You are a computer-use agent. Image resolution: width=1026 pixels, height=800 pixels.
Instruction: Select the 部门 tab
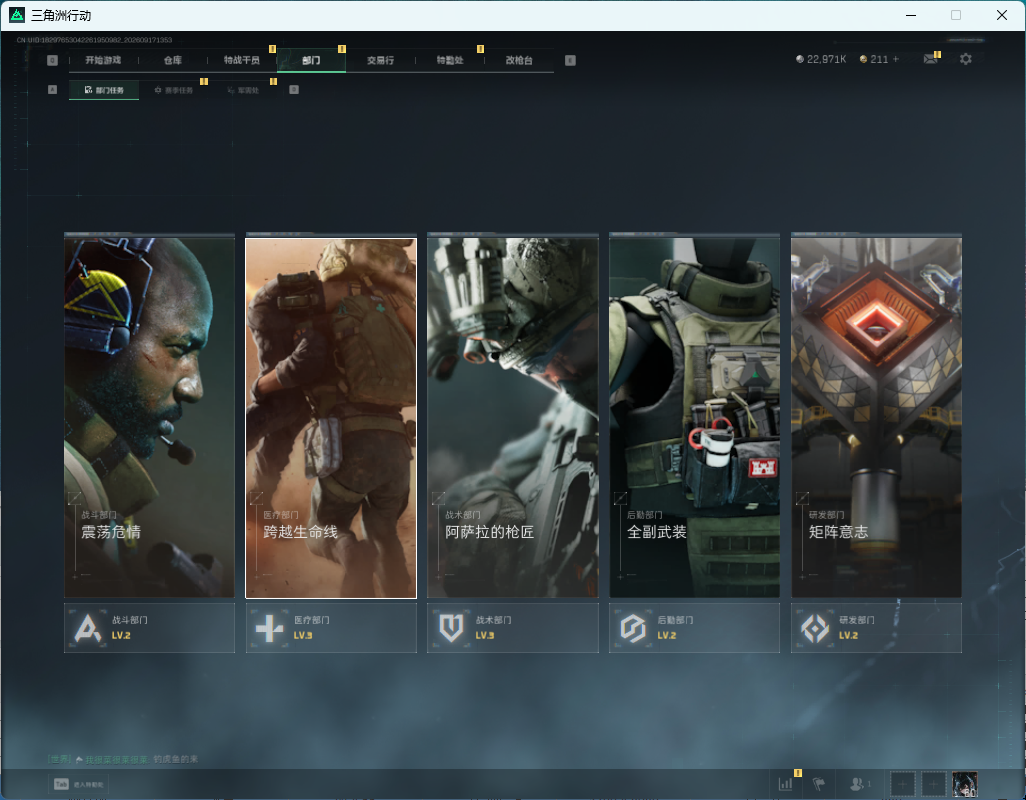[x=311, y=60]
